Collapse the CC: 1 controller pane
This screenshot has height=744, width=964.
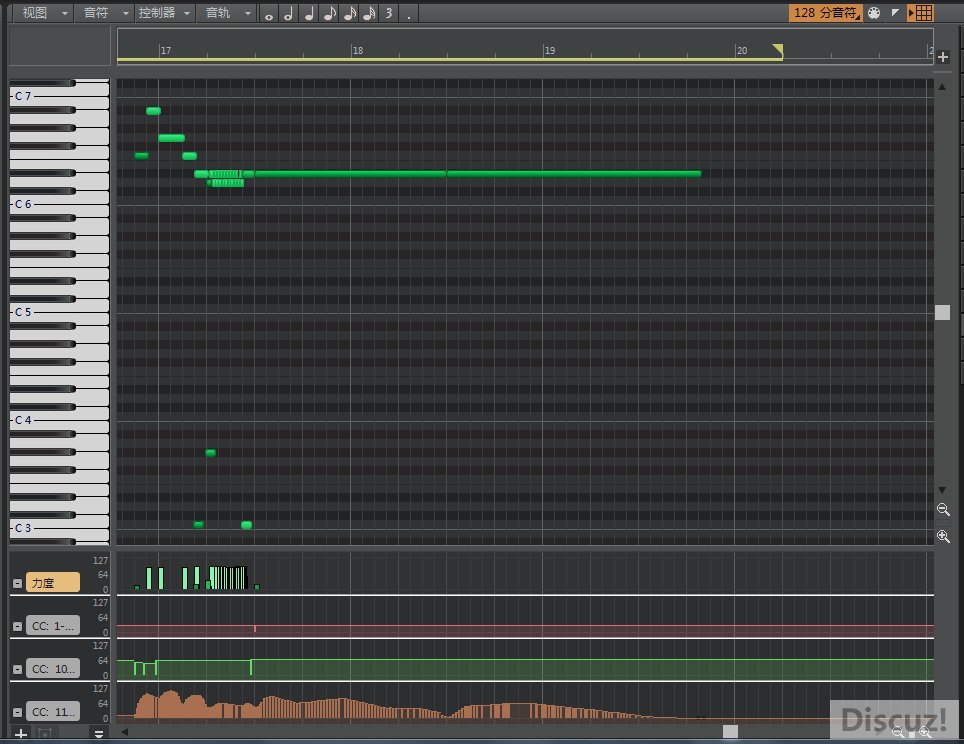[18, 626]
